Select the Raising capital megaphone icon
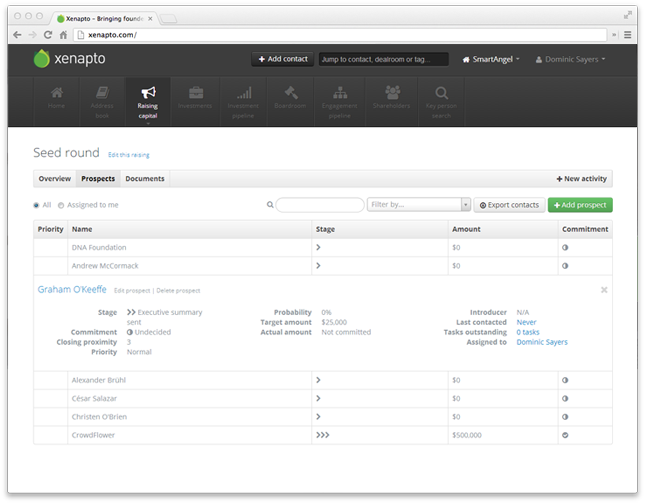645x504 pixels. 148,93
